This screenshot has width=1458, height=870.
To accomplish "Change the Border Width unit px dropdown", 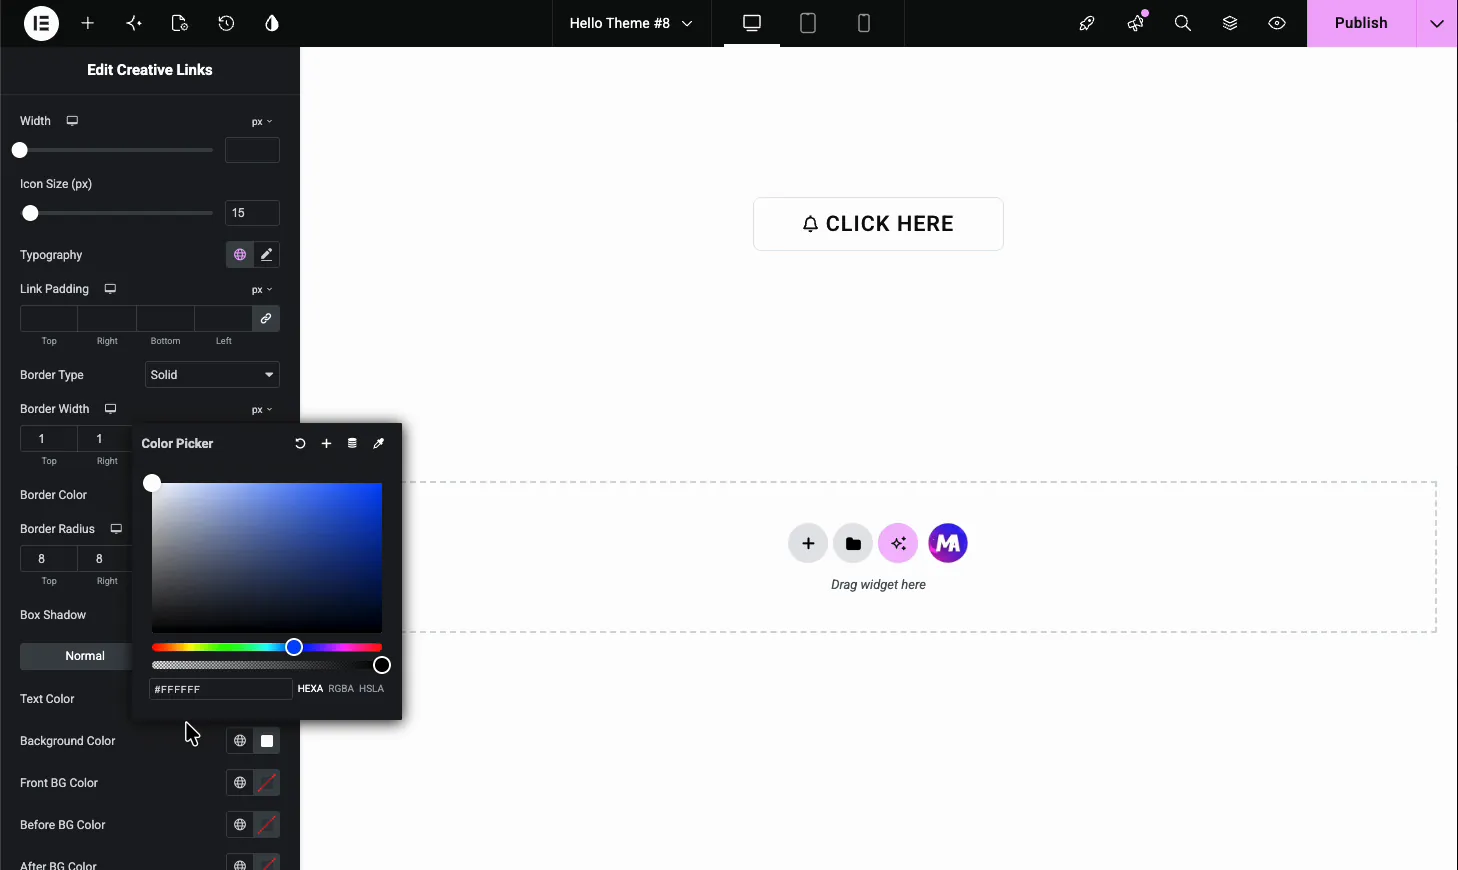I will pyautogui.click(x=262, y=410).
